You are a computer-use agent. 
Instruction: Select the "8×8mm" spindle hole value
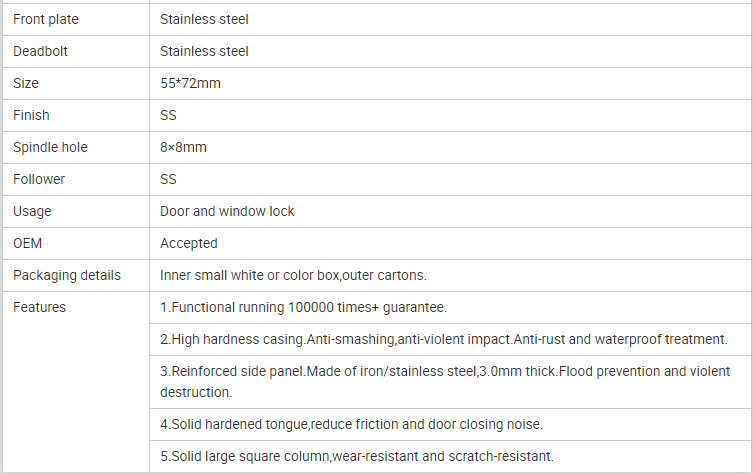[183, 147]
